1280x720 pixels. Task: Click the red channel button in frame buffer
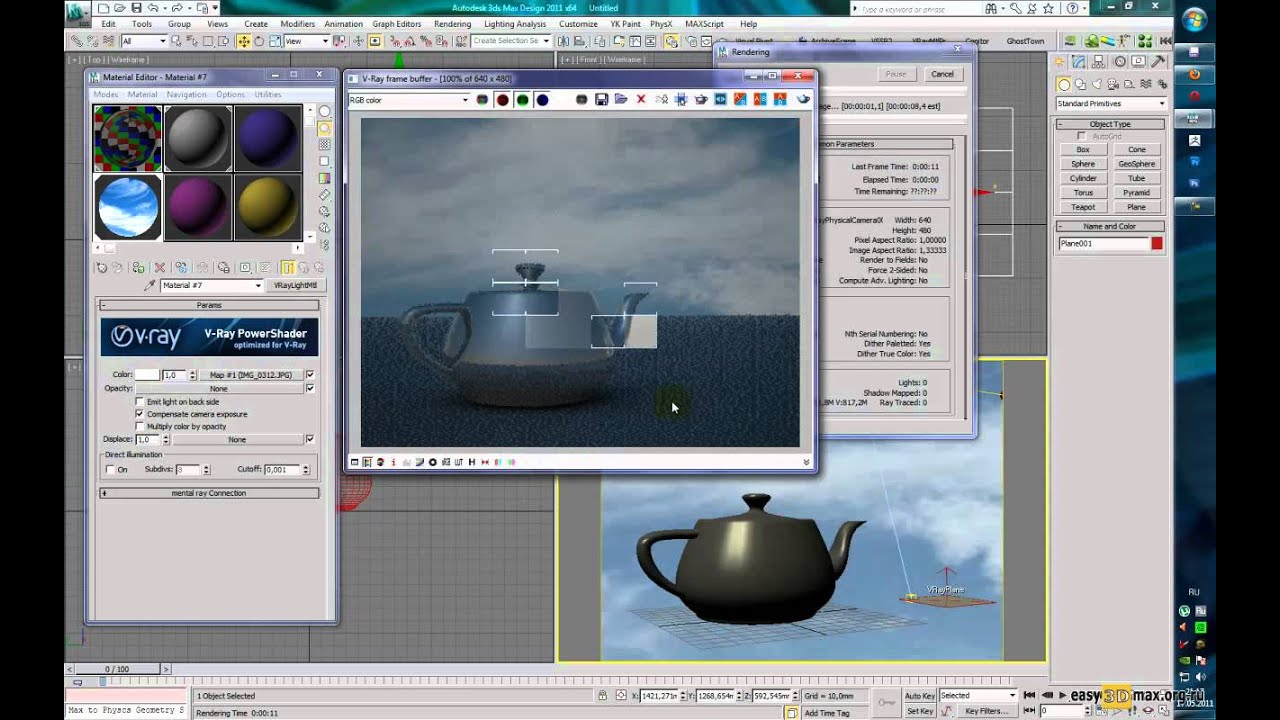[502, 100]
